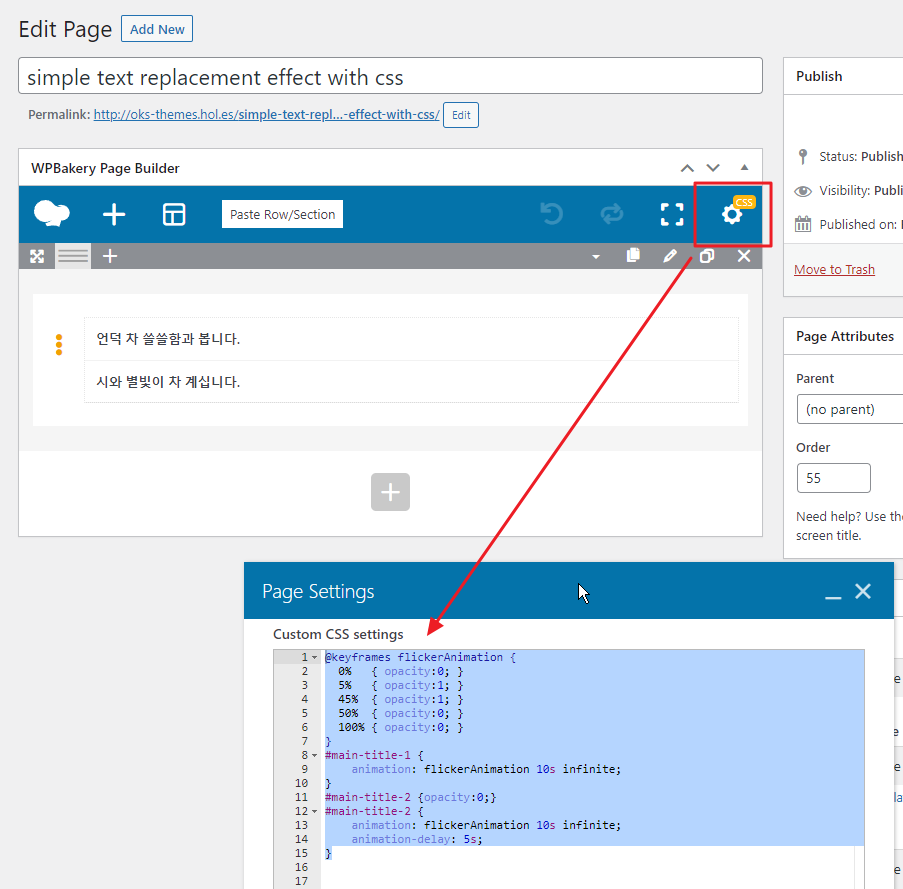The height and width of the screenshot is (889, 903).
Task: Click the animation-delay: 5s code line
Action: click(417, 839)
